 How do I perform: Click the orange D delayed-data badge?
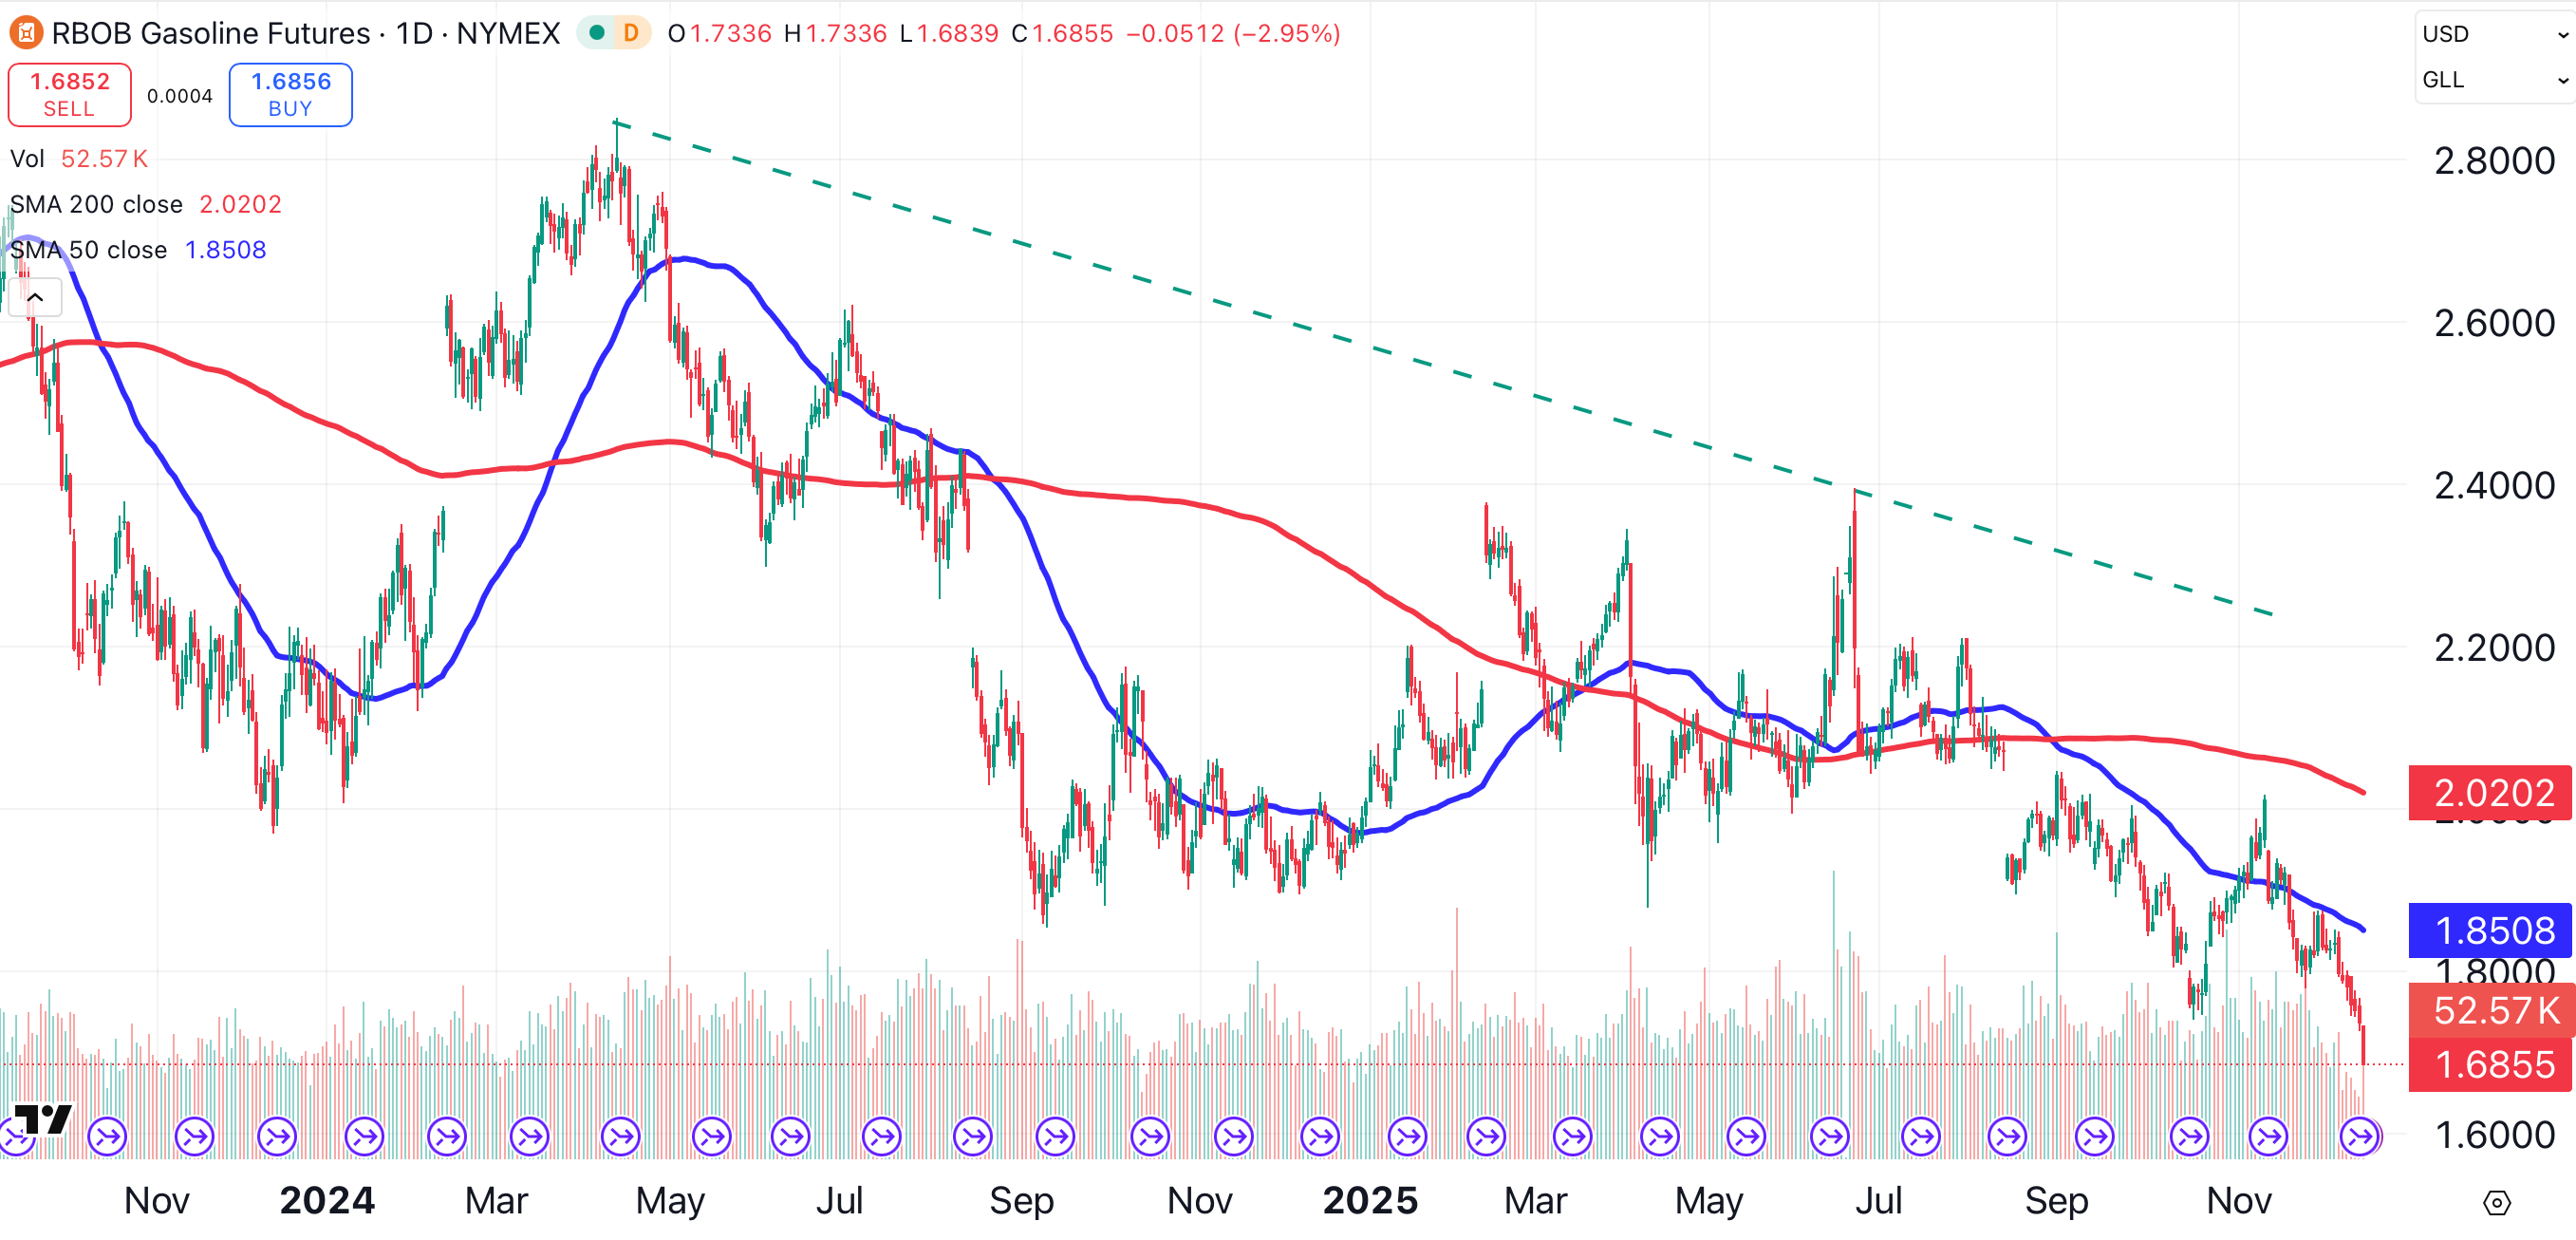pos(631,33)
